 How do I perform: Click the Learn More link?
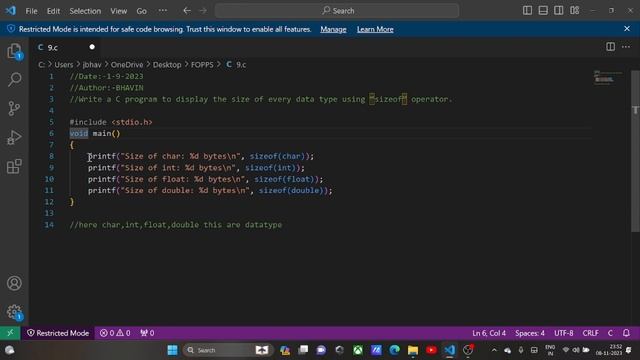pos(375,29)
